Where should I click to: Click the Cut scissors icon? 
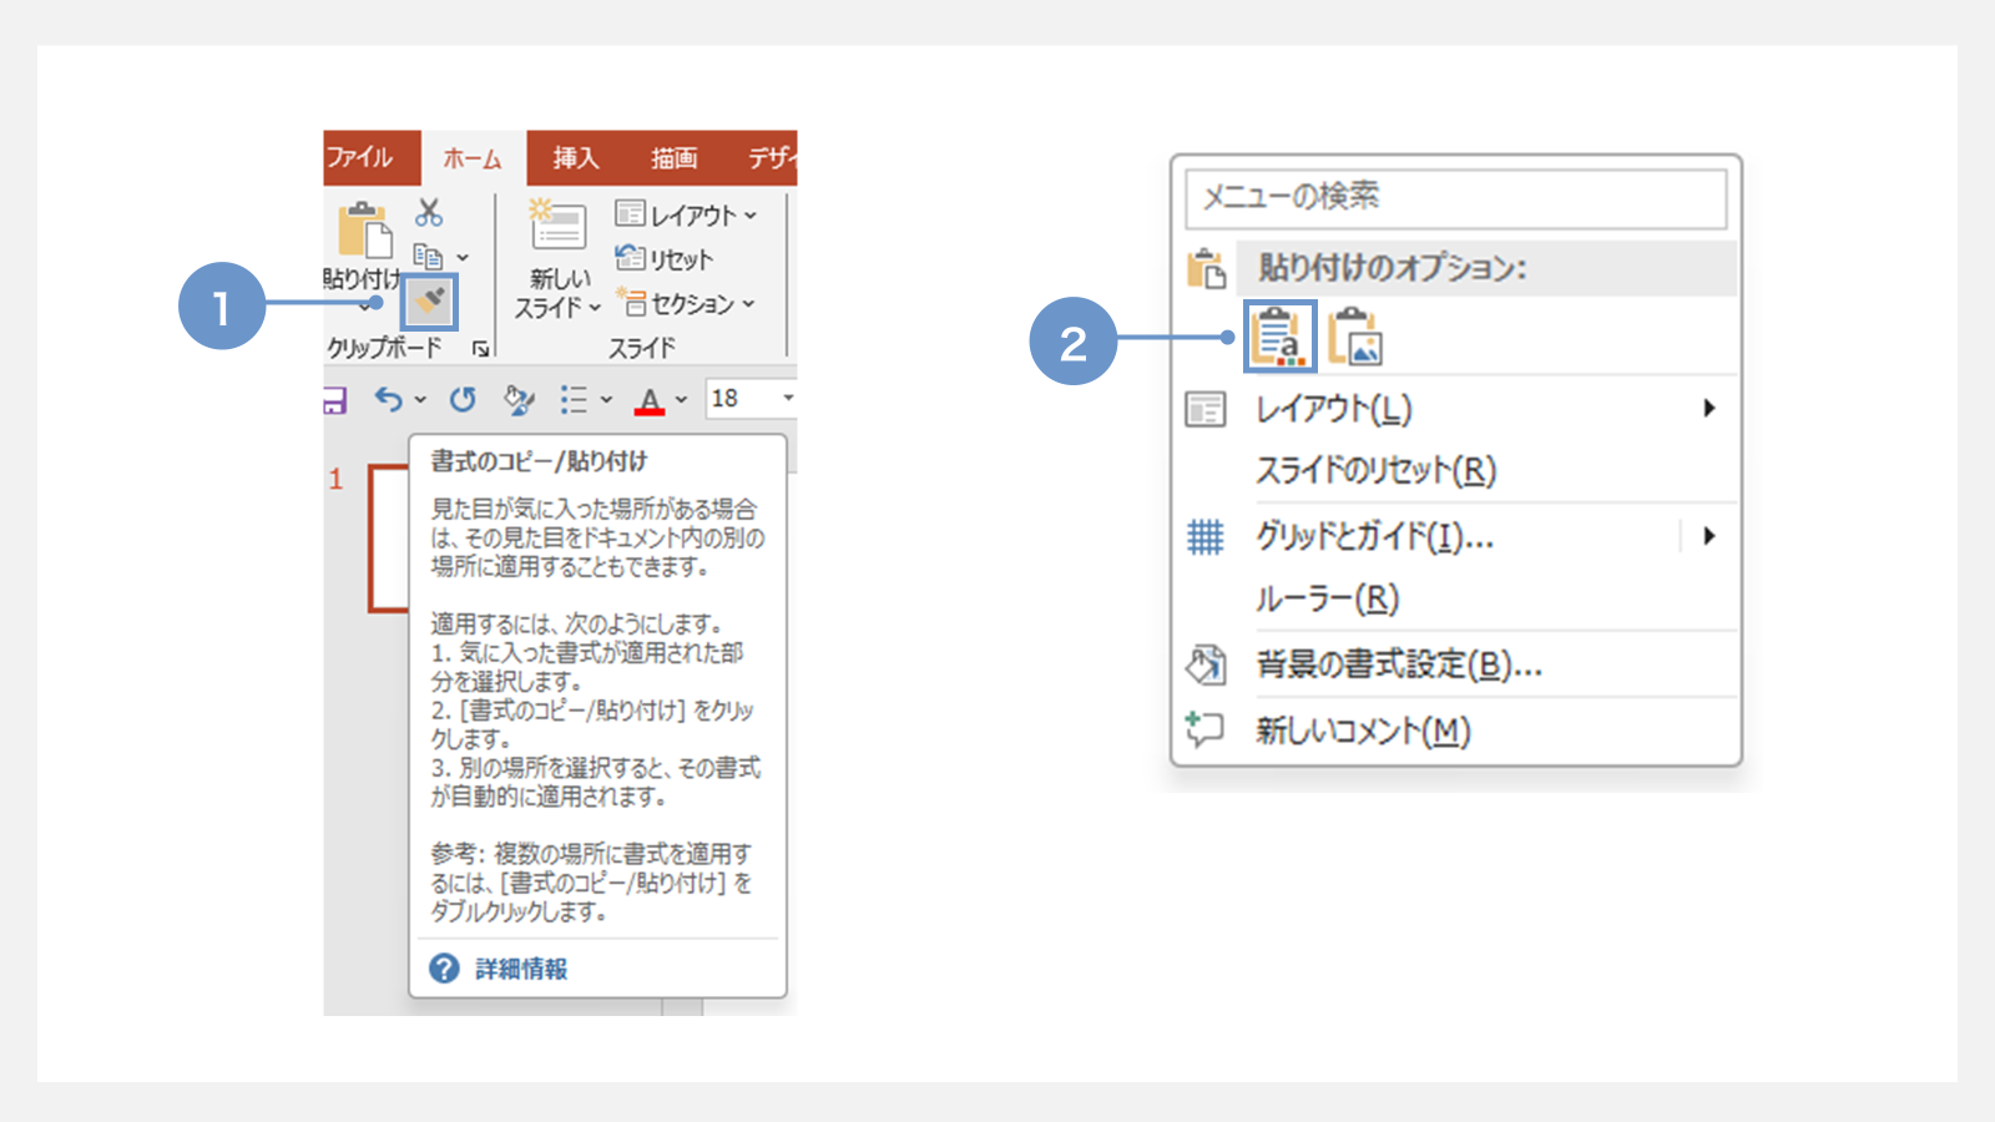tap(427, 213)
